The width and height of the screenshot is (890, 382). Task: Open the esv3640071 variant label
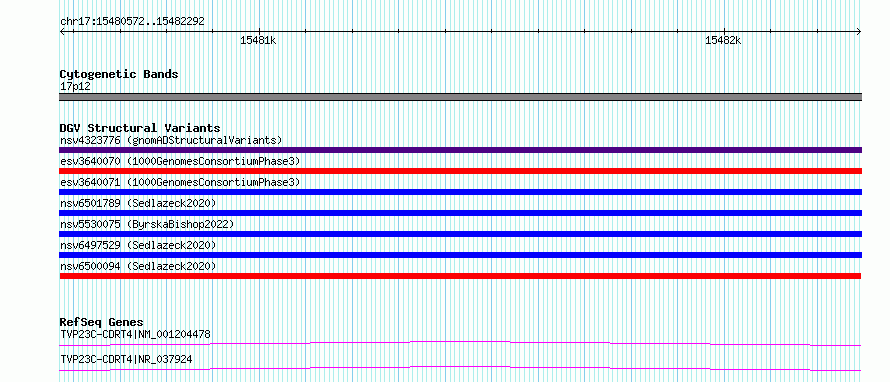pyautogui.click(x=180, y=182)
